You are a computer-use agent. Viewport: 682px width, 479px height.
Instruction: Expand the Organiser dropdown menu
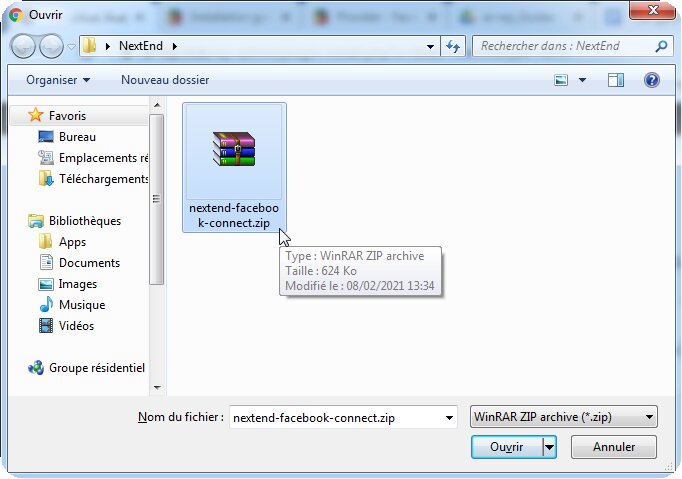(x=58, y=79)
